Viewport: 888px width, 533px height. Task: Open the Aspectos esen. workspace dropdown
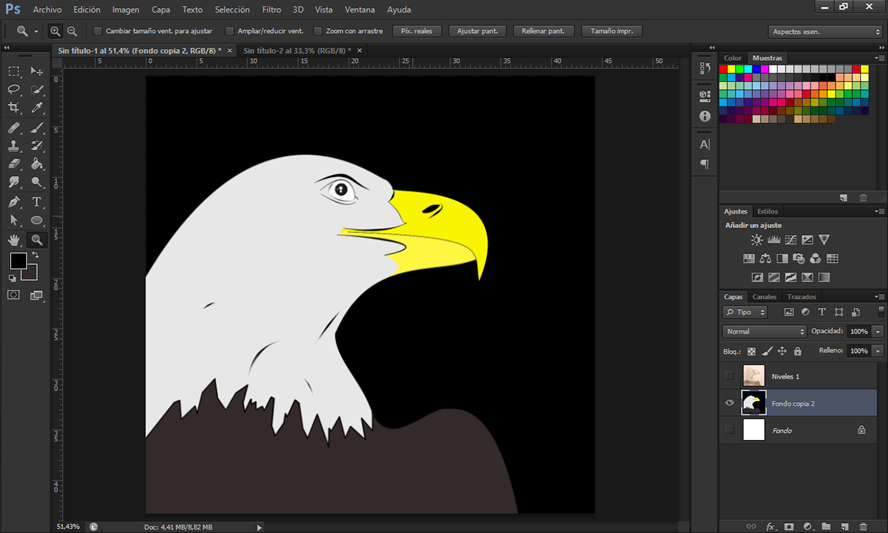(x=825, y=32)
